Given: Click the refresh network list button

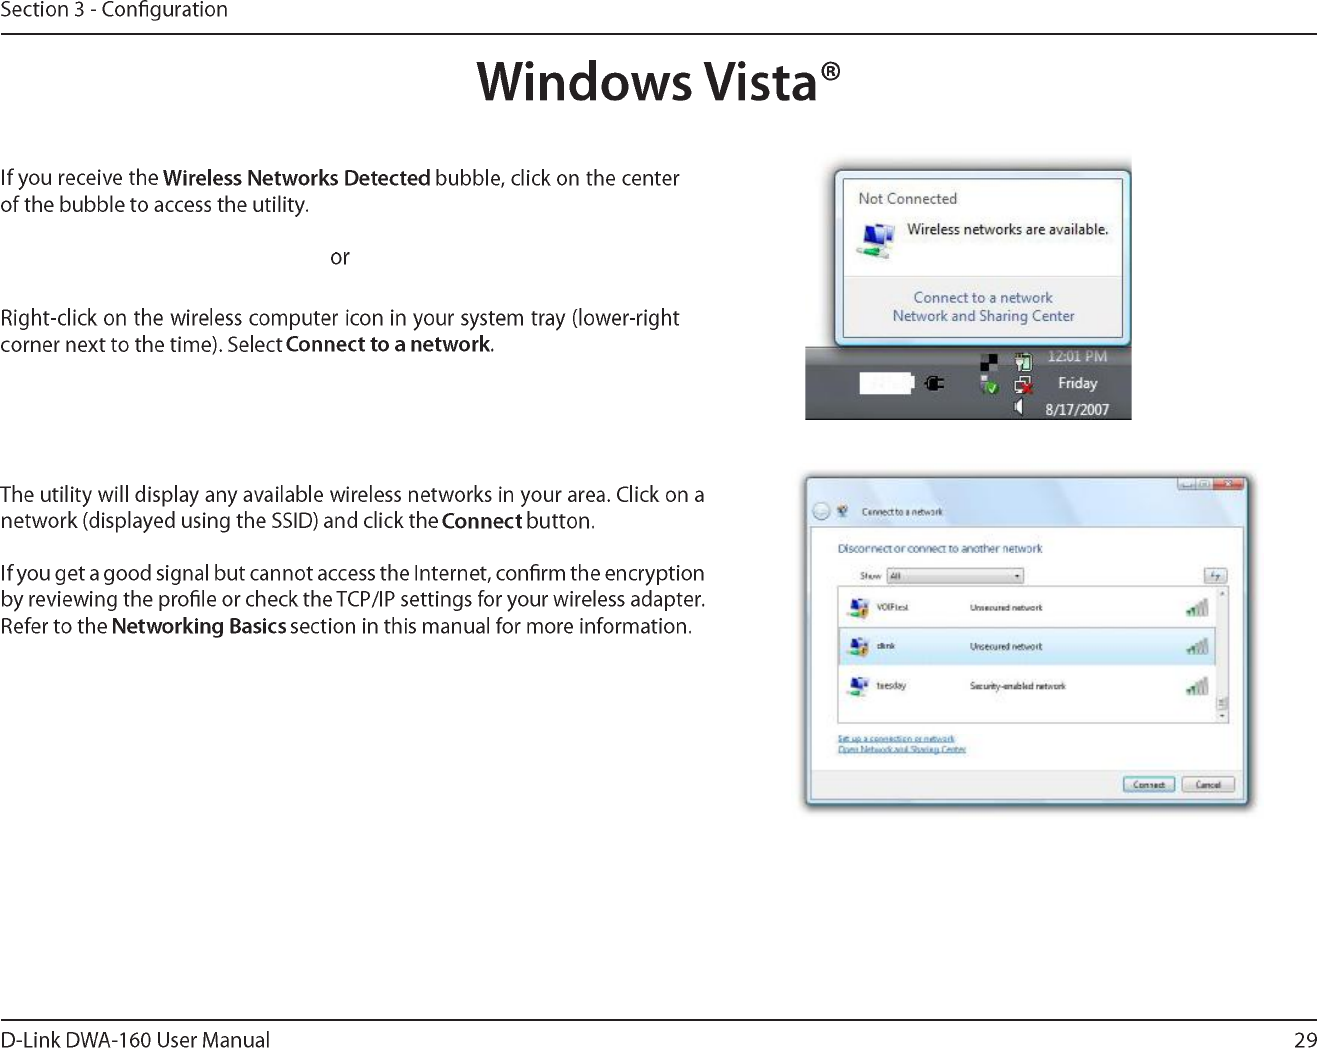Looking at the screenshot, I should coord(1215,576).
